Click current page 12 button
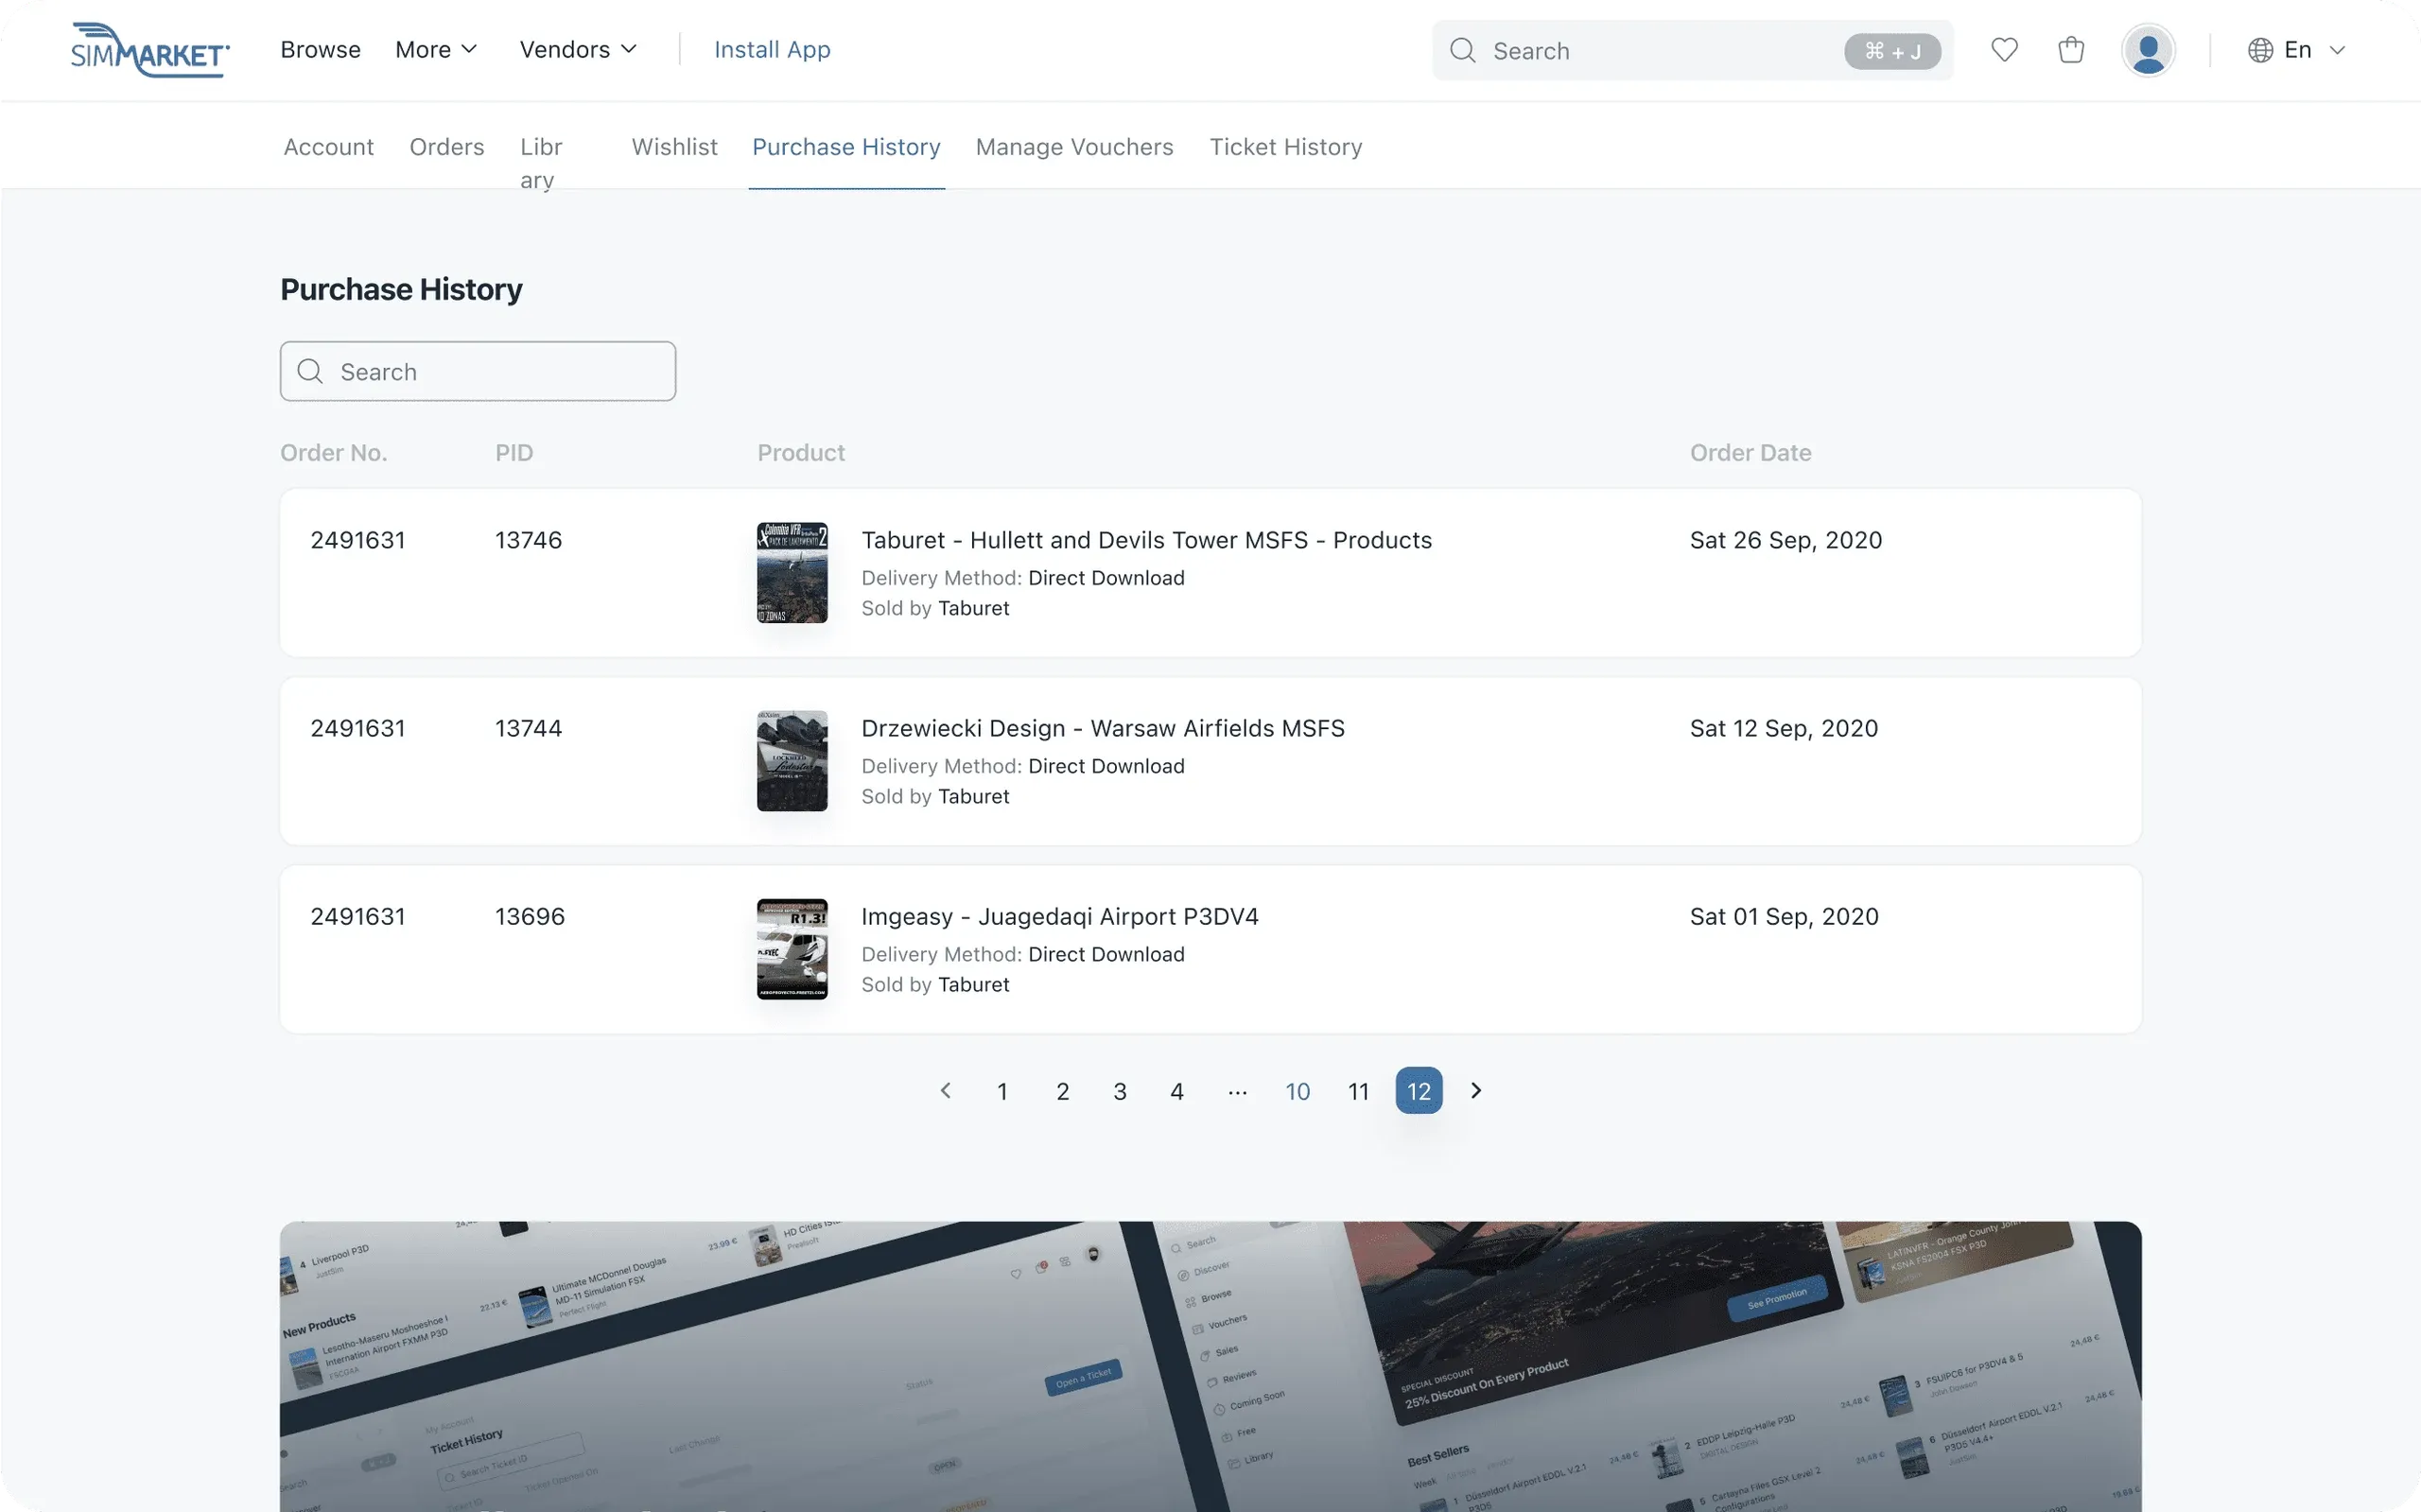Image resolution: width=2421 pixels, height=1512 pixels. click(1419, 1090)
